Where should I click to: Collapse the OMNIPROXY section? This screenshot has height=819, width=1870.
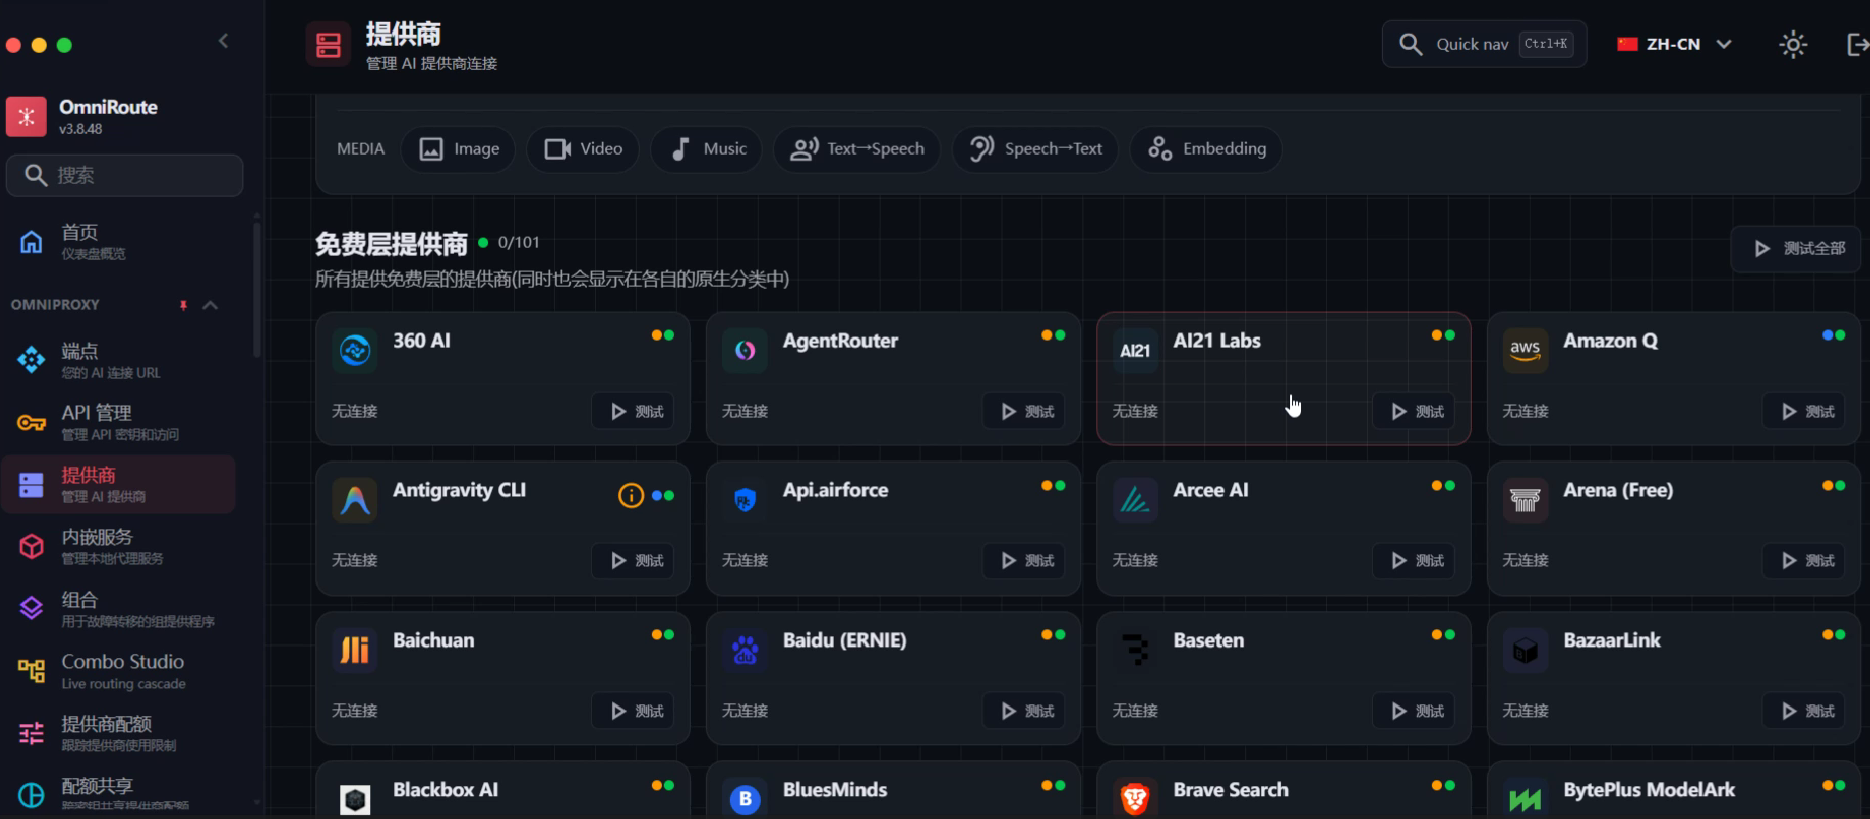210,305
